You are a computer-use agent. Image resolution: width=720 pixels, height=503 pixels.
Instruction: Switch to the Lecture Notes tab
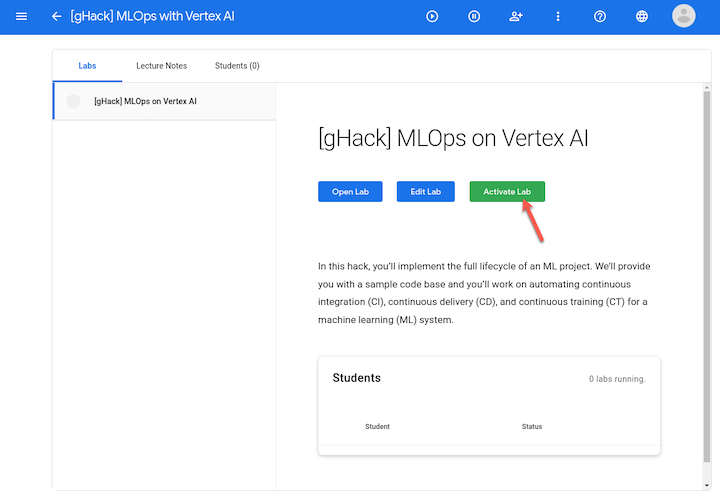[x=161, y=66]
